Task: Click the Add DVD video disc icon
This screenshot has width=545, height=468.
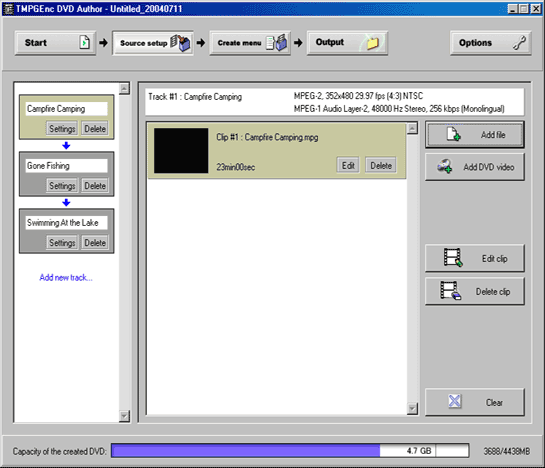Action: (445, 166)
